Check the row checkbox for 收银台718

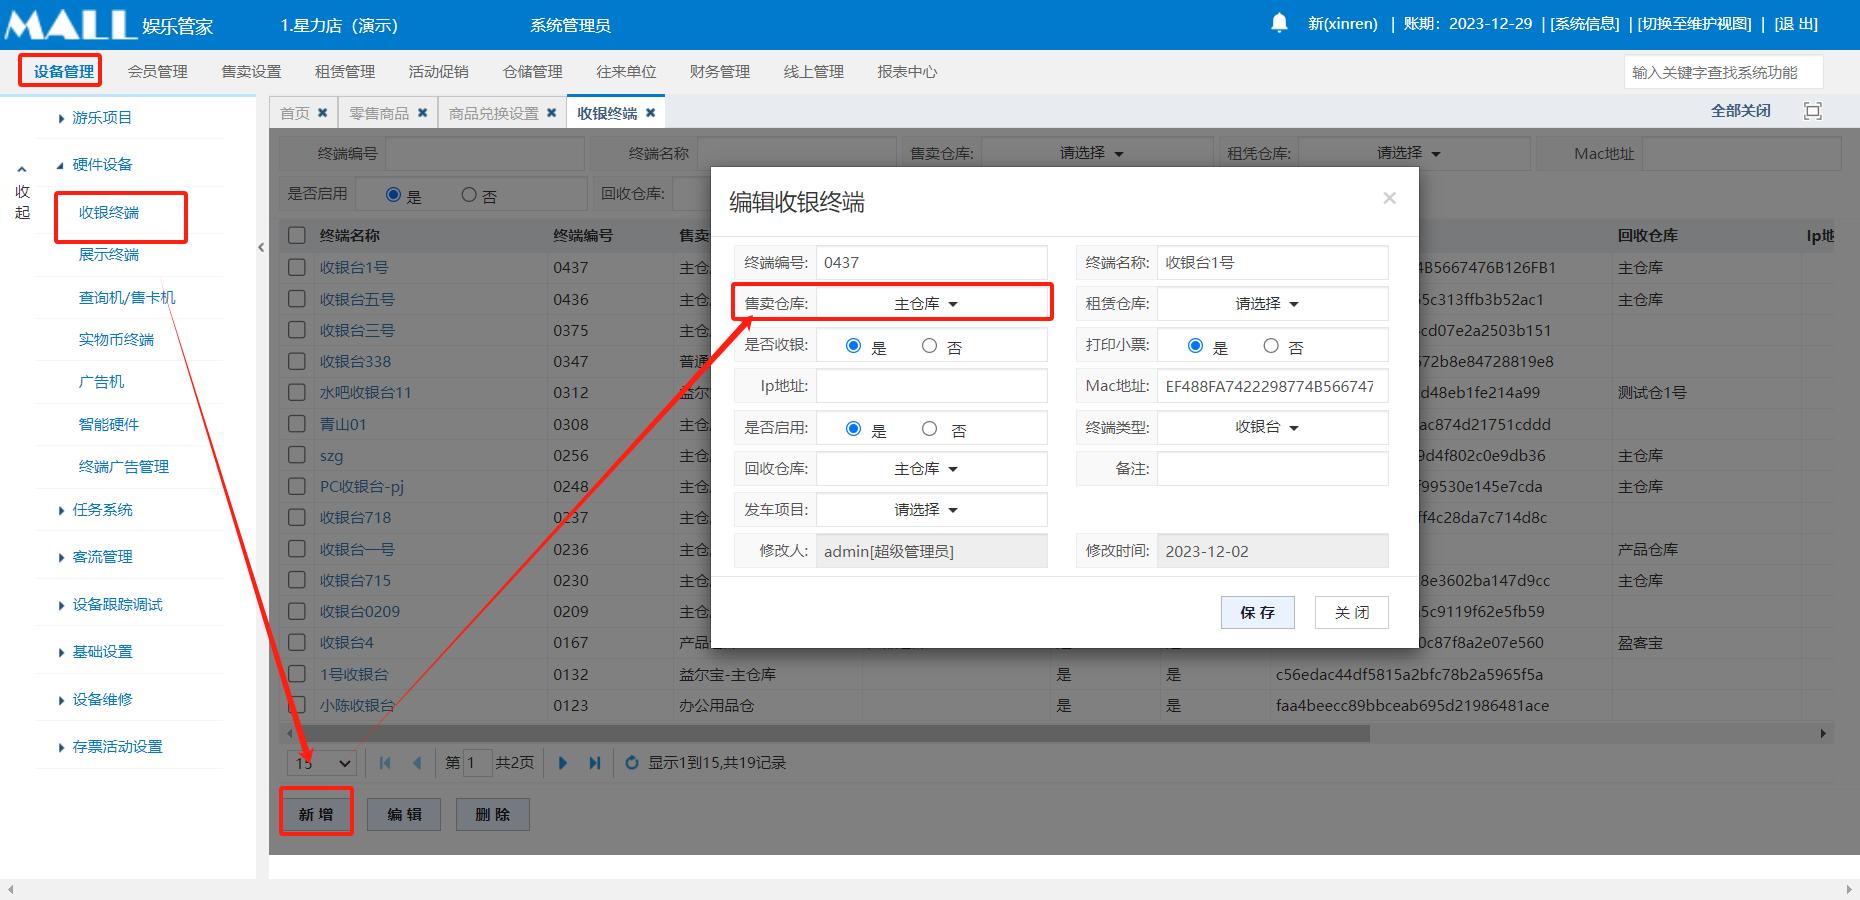(x=297, y=517)
